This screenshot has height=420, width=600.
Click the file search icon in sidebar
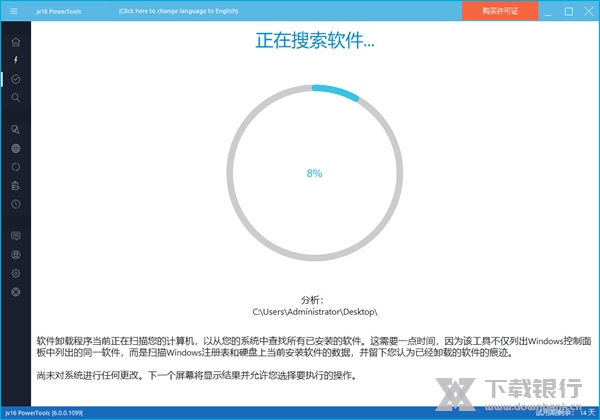tap(15, 129)
